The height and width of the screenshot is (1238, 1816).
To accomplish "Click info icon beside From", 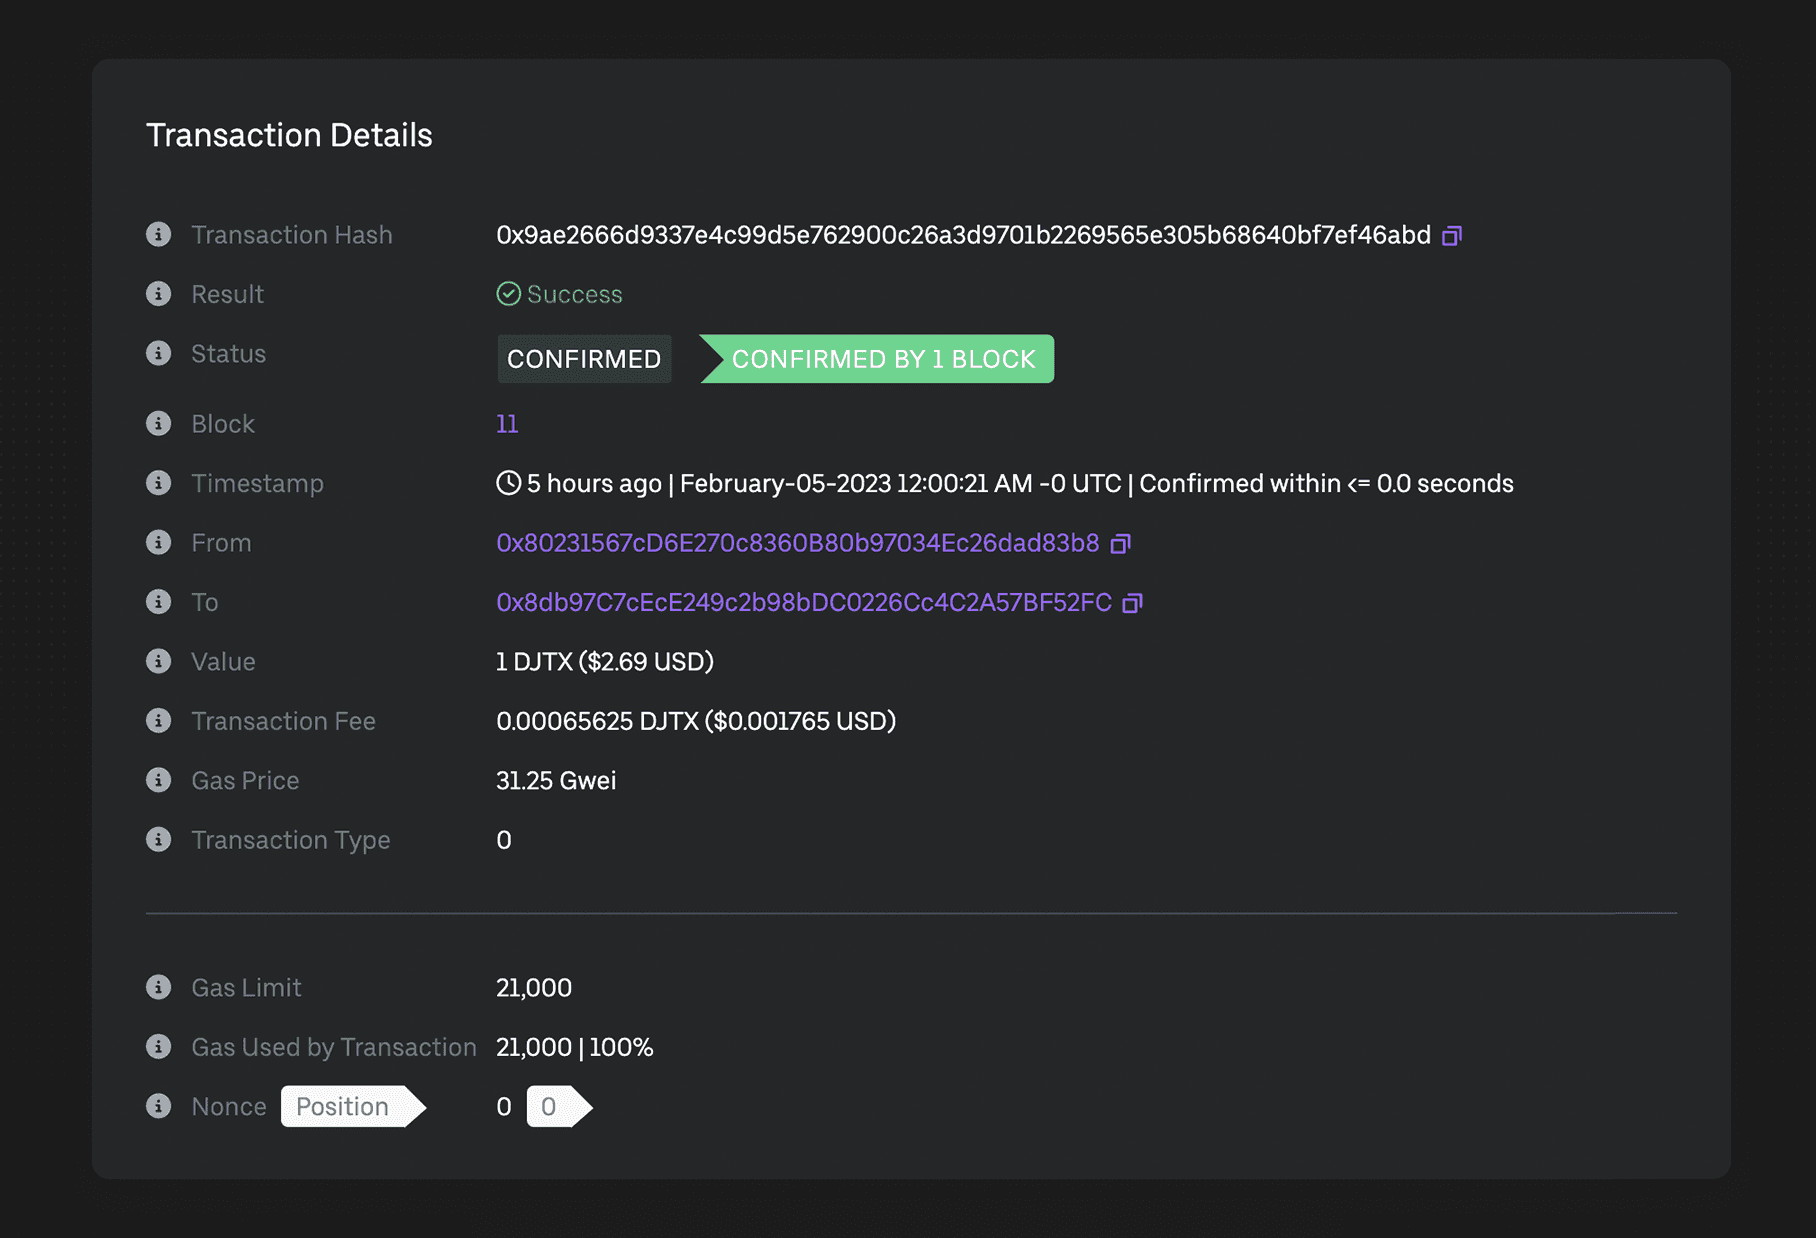I will point(158,542).
